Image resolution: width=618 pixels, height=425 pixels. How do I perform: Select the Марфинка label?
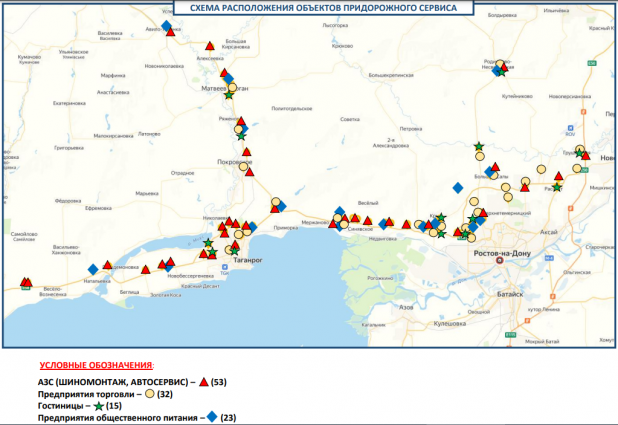coord(113,75)
